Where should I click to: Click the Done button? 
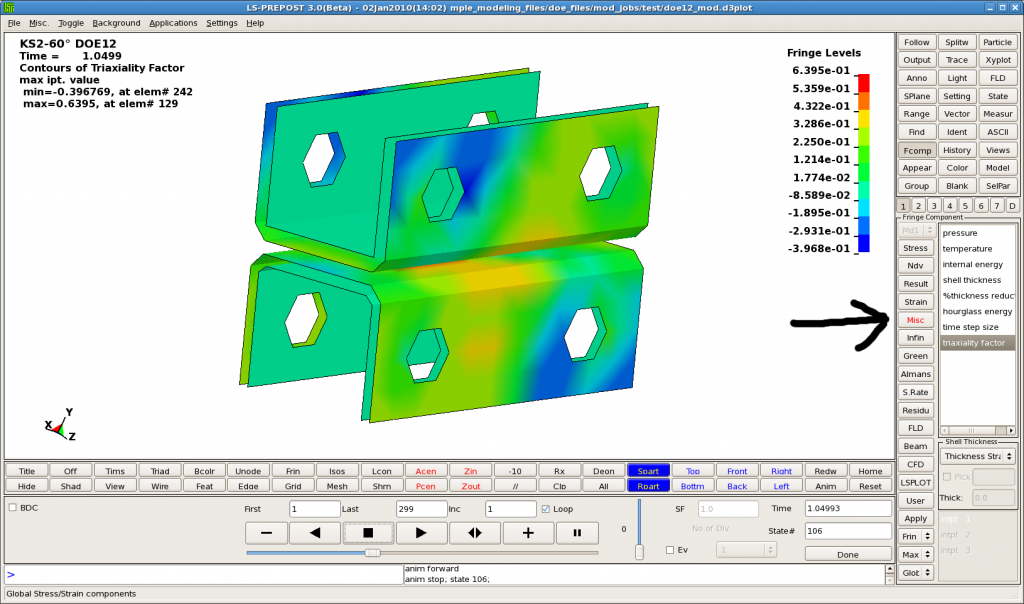pos(848,554)
